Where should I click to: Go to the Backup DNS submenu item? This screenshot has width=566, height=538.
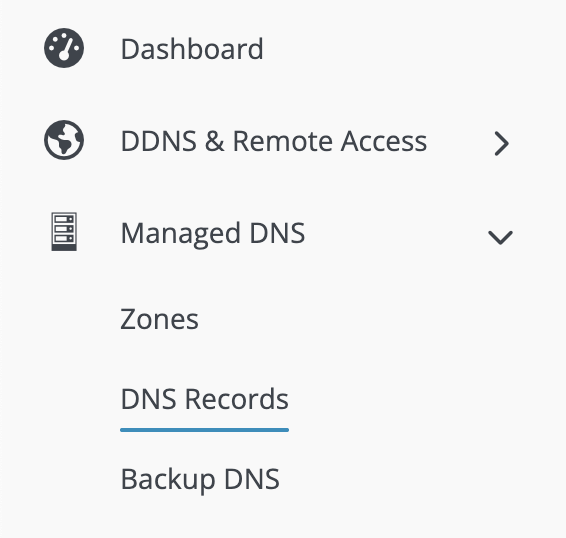click(x=200, y=479)
